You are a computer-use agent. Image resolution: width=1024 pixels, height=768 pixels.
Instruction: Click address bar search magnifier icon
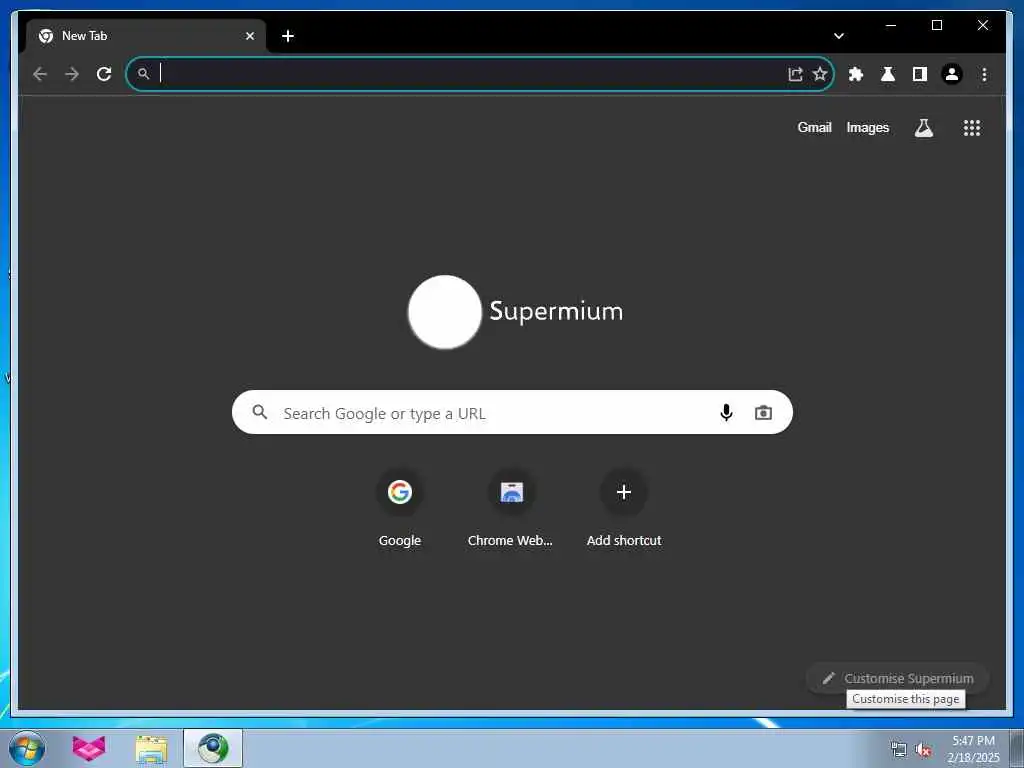(143, 74)
